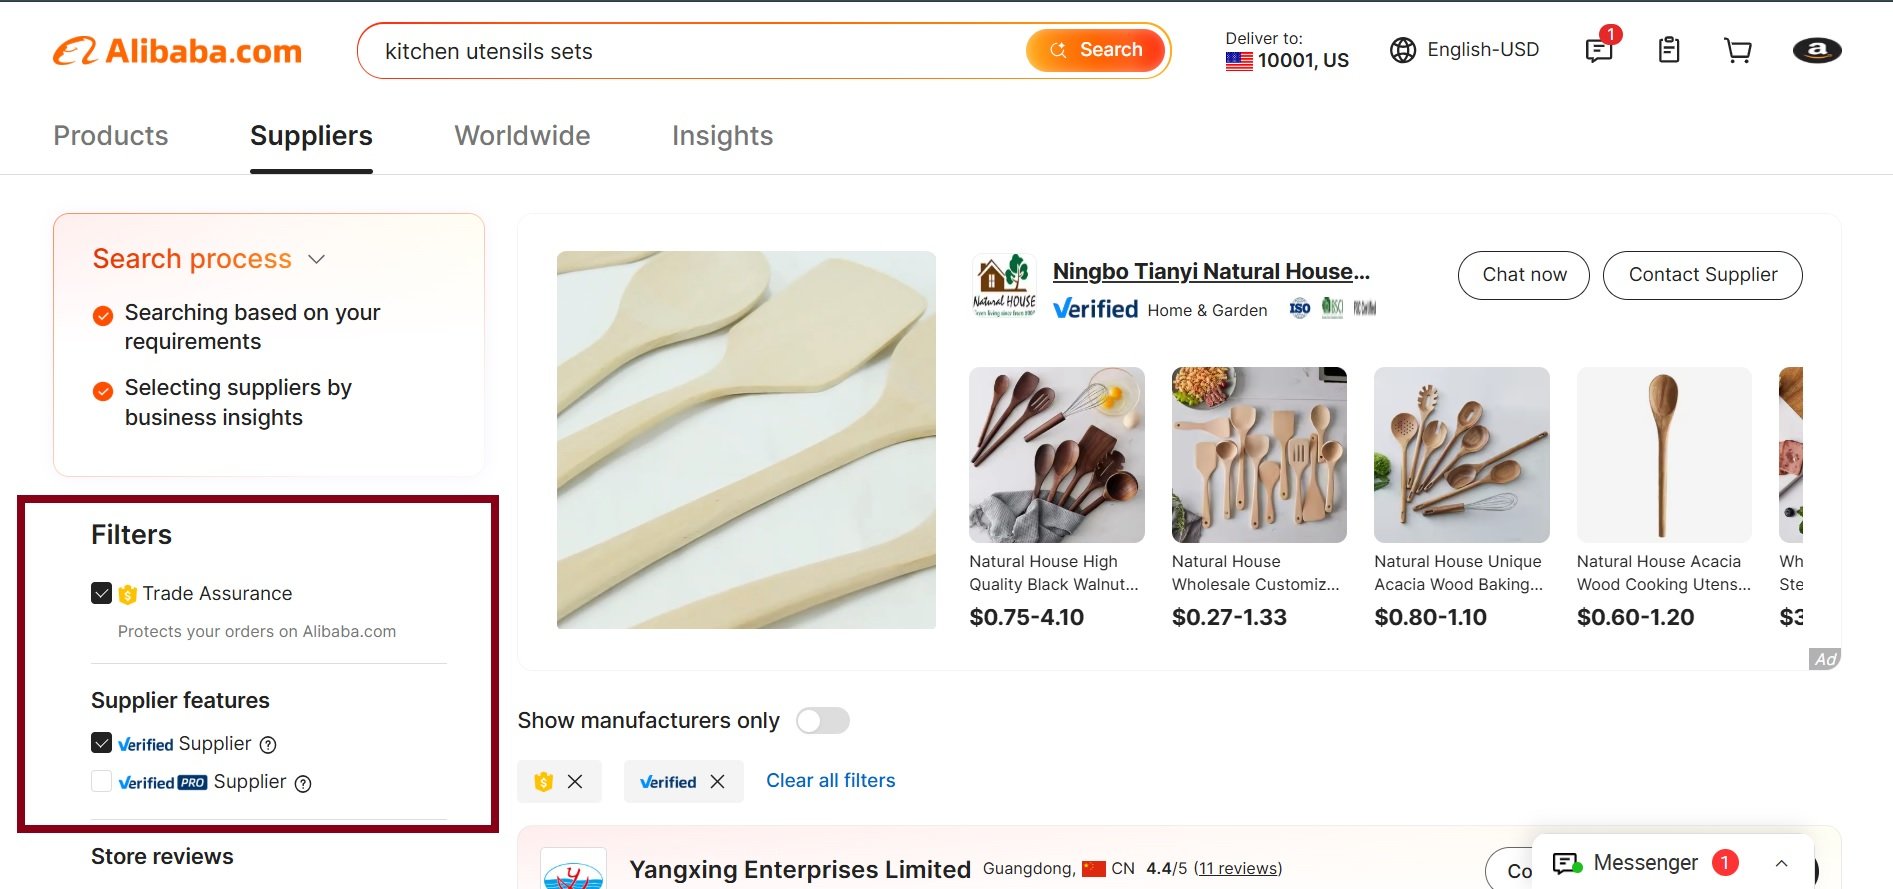Click the Chat now button
Image resolution: width=1893 pixels, height=889 pixels.
tap(1524, 275)
